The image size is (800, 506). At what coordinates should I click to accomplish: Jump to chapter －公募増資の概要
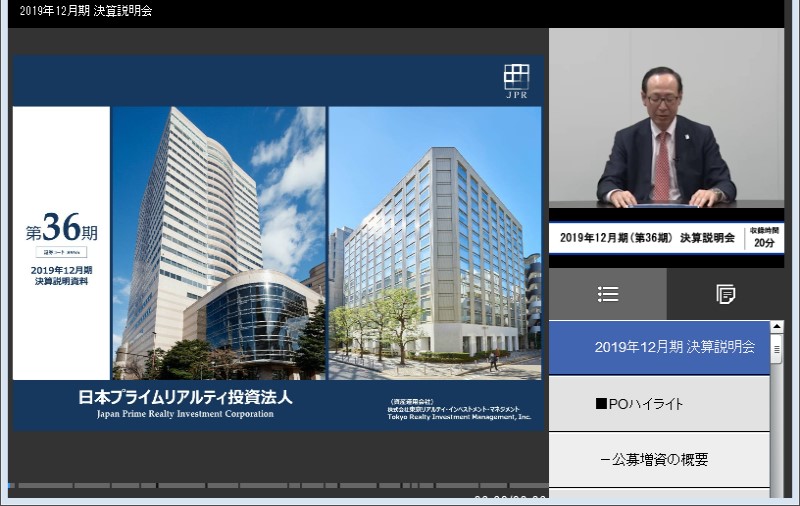point(659,460)
